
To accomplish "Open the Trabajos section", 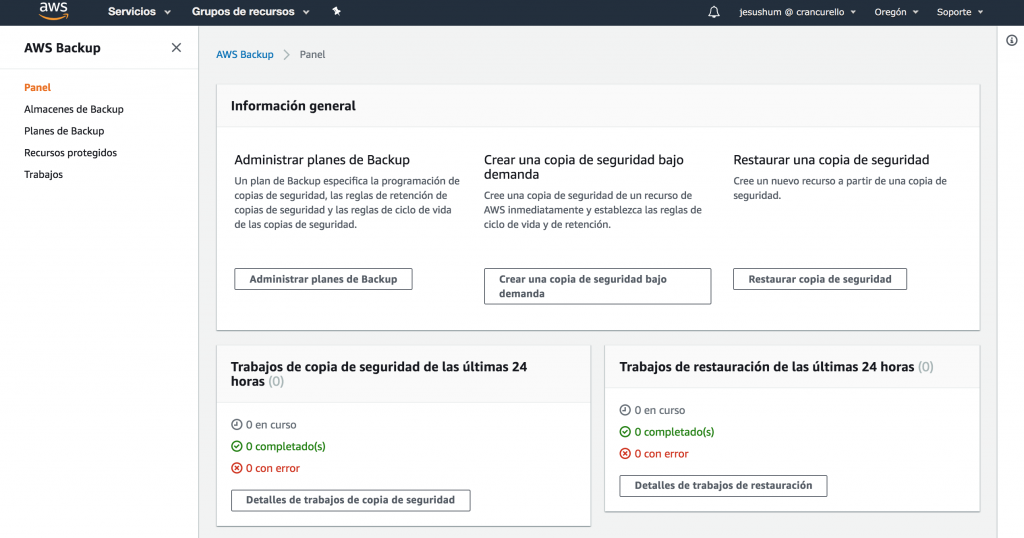I will coord(43,175).
